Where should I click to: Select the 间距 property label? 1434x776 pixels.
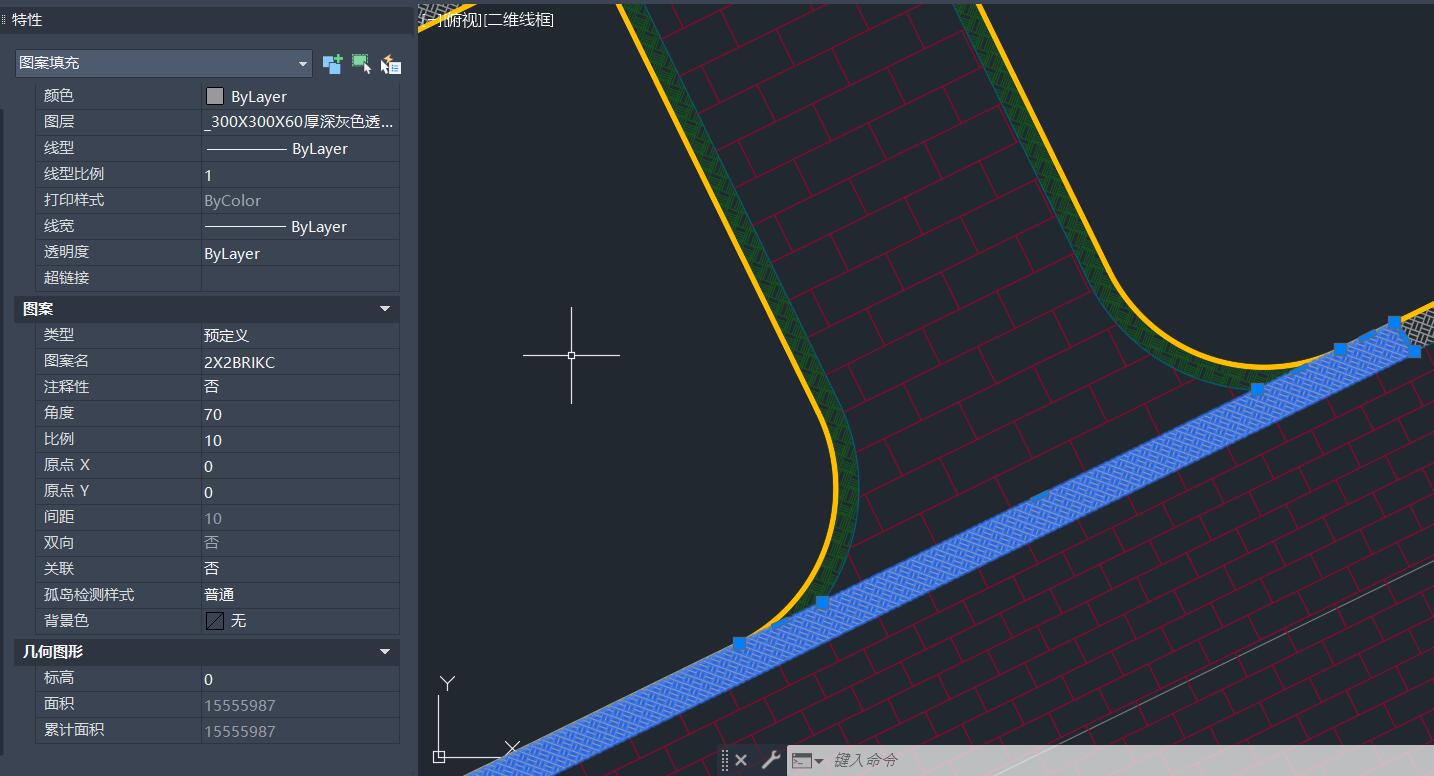click(59, 517)
